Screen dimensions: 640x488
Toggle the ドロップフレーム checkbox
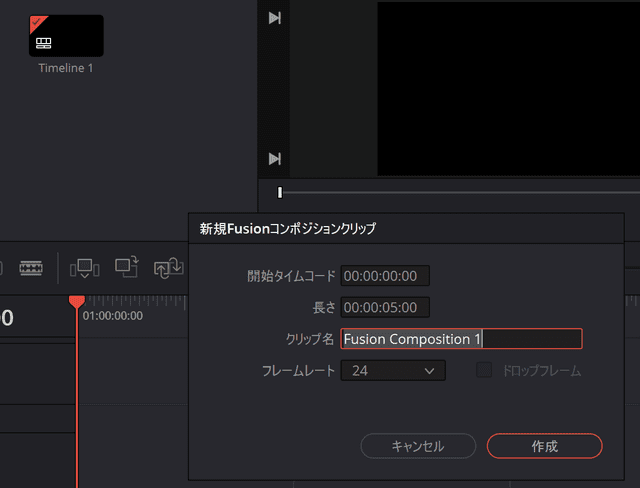[484, 370]
